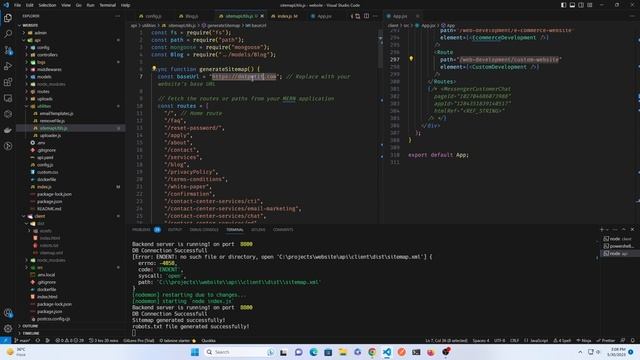Screen dimensions: 640x360
Task: Open Remote Explorer in activity bar
Action: 8,98
